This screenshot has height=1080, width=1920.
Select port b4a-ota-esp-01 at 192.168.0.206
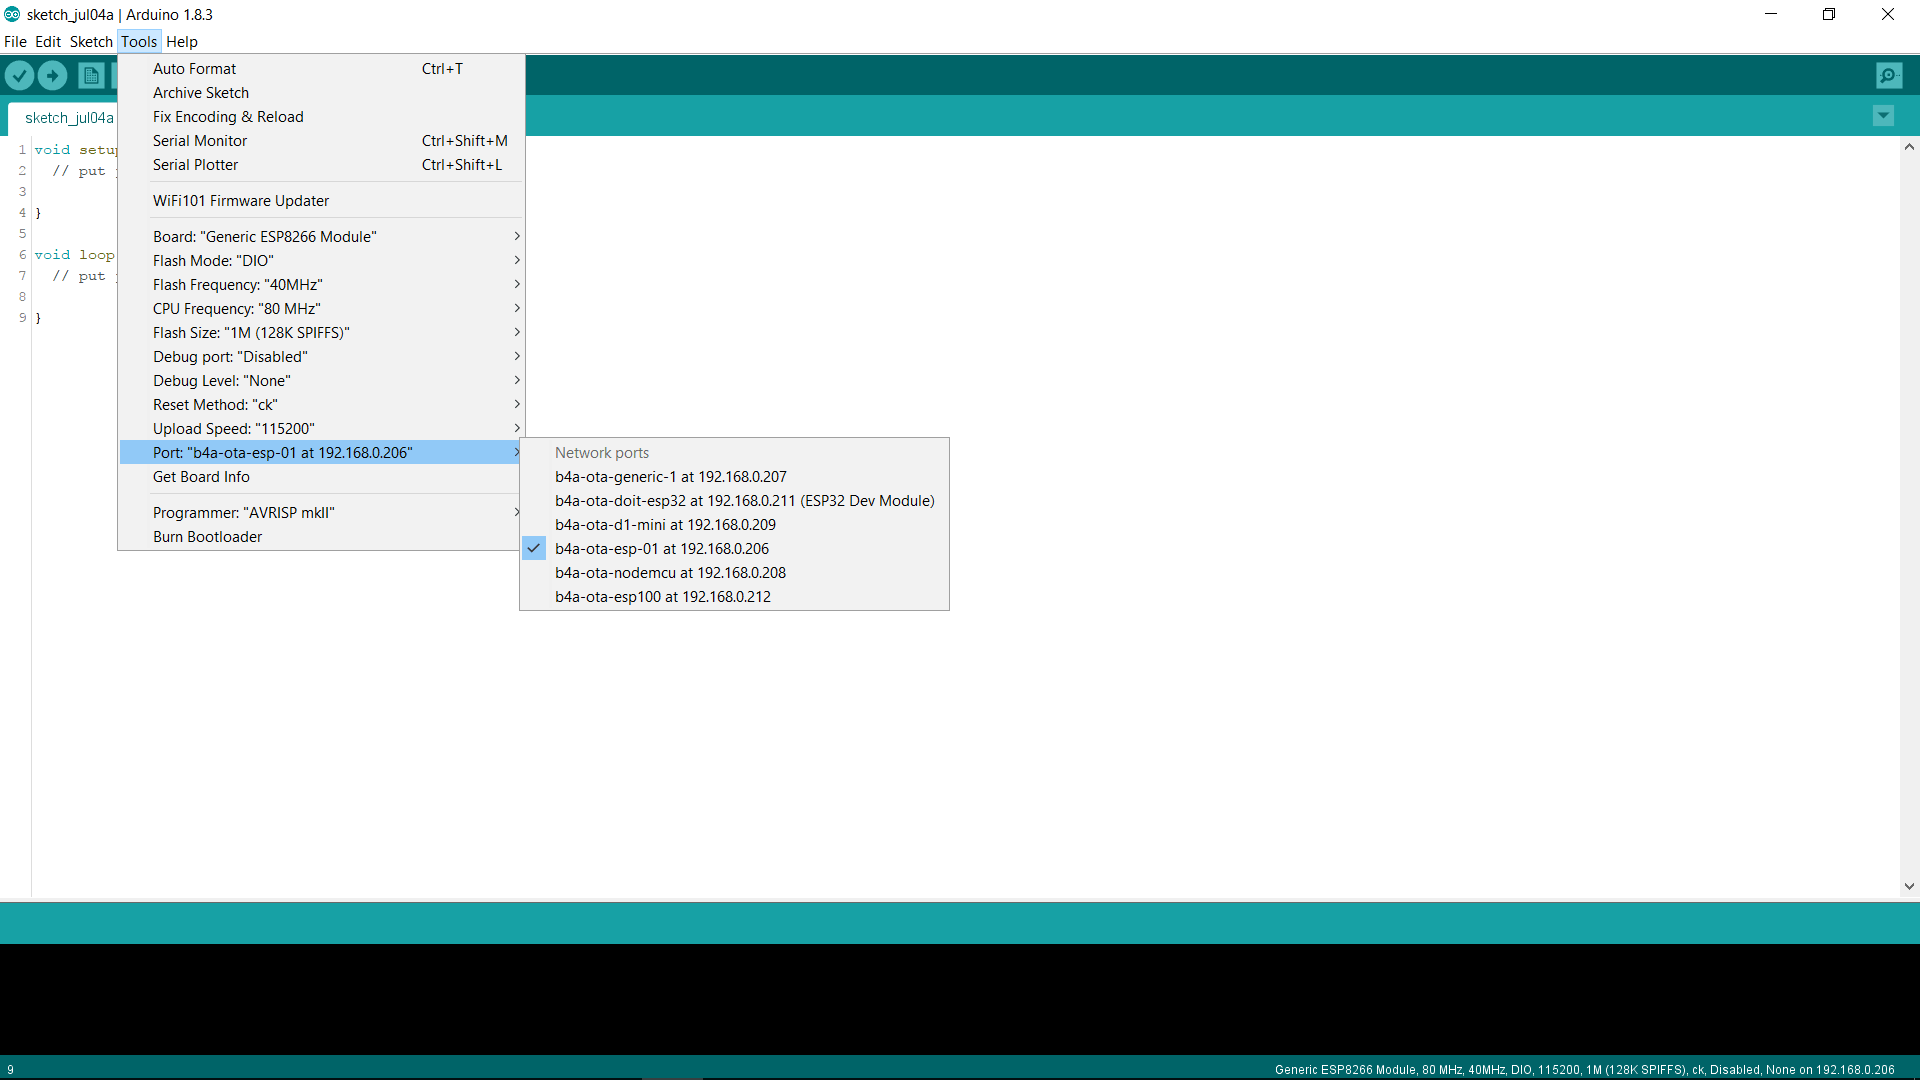pyautogui.click(x=662, y=549)
